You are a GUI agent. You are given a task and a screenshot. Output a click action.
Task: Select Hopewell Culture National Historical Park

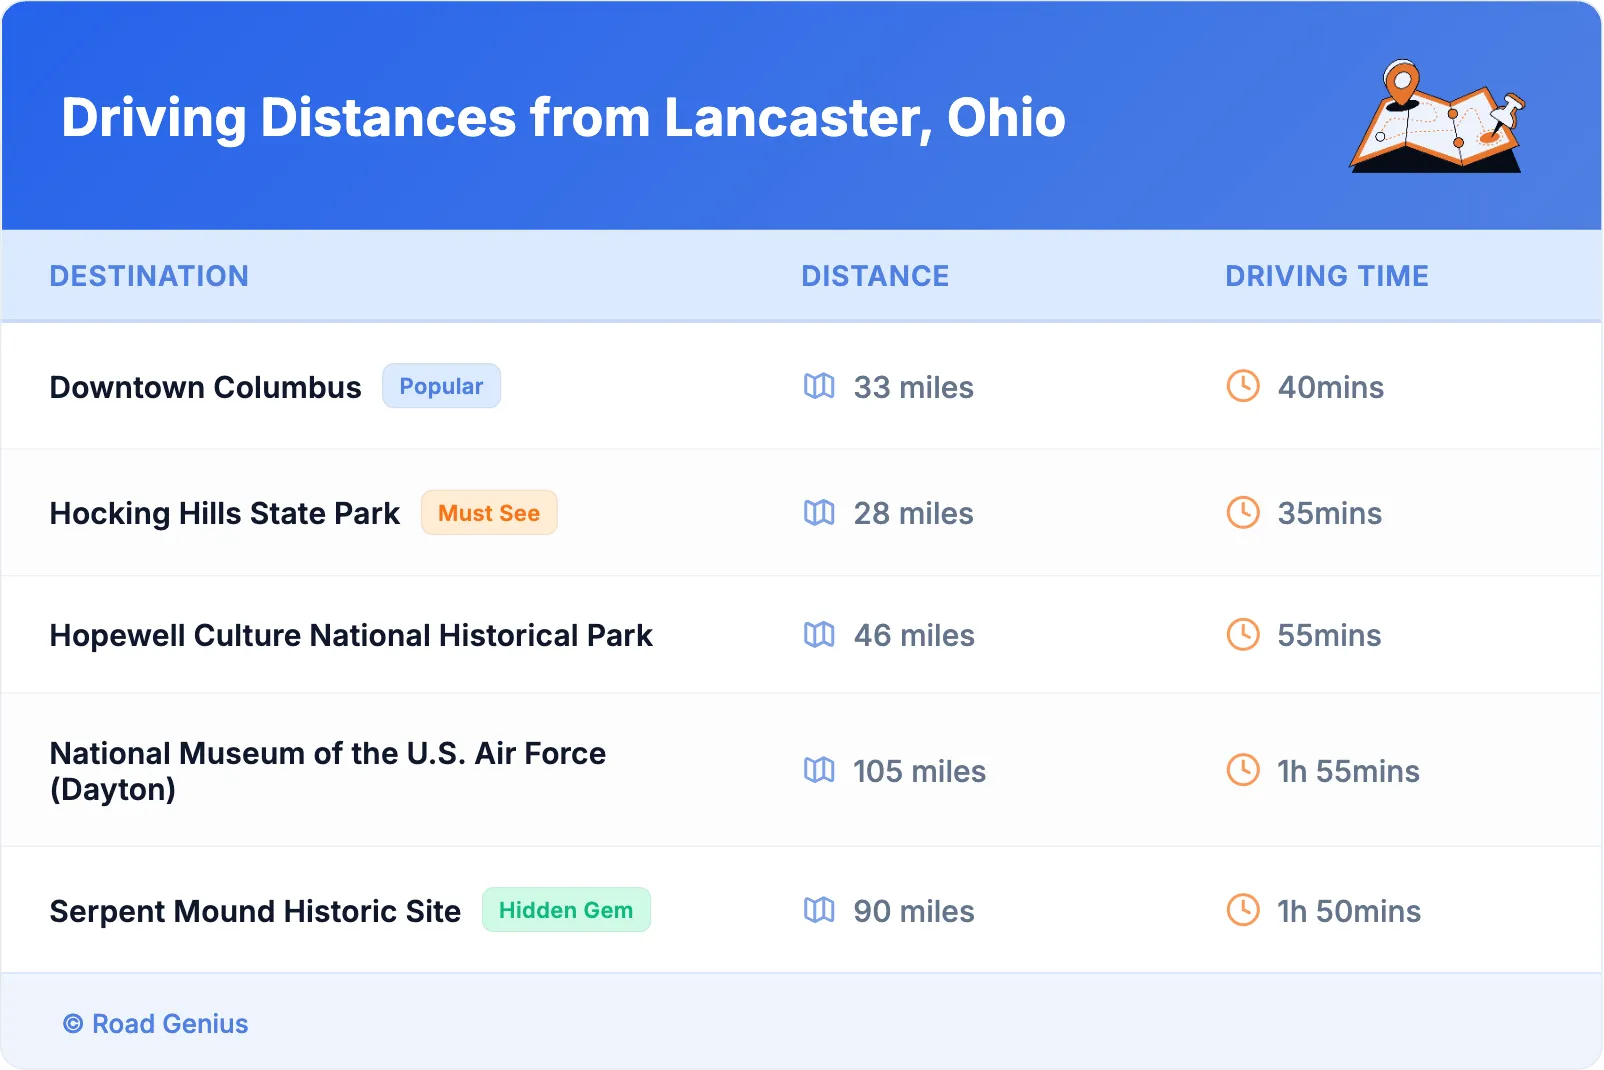coord(351,636)
